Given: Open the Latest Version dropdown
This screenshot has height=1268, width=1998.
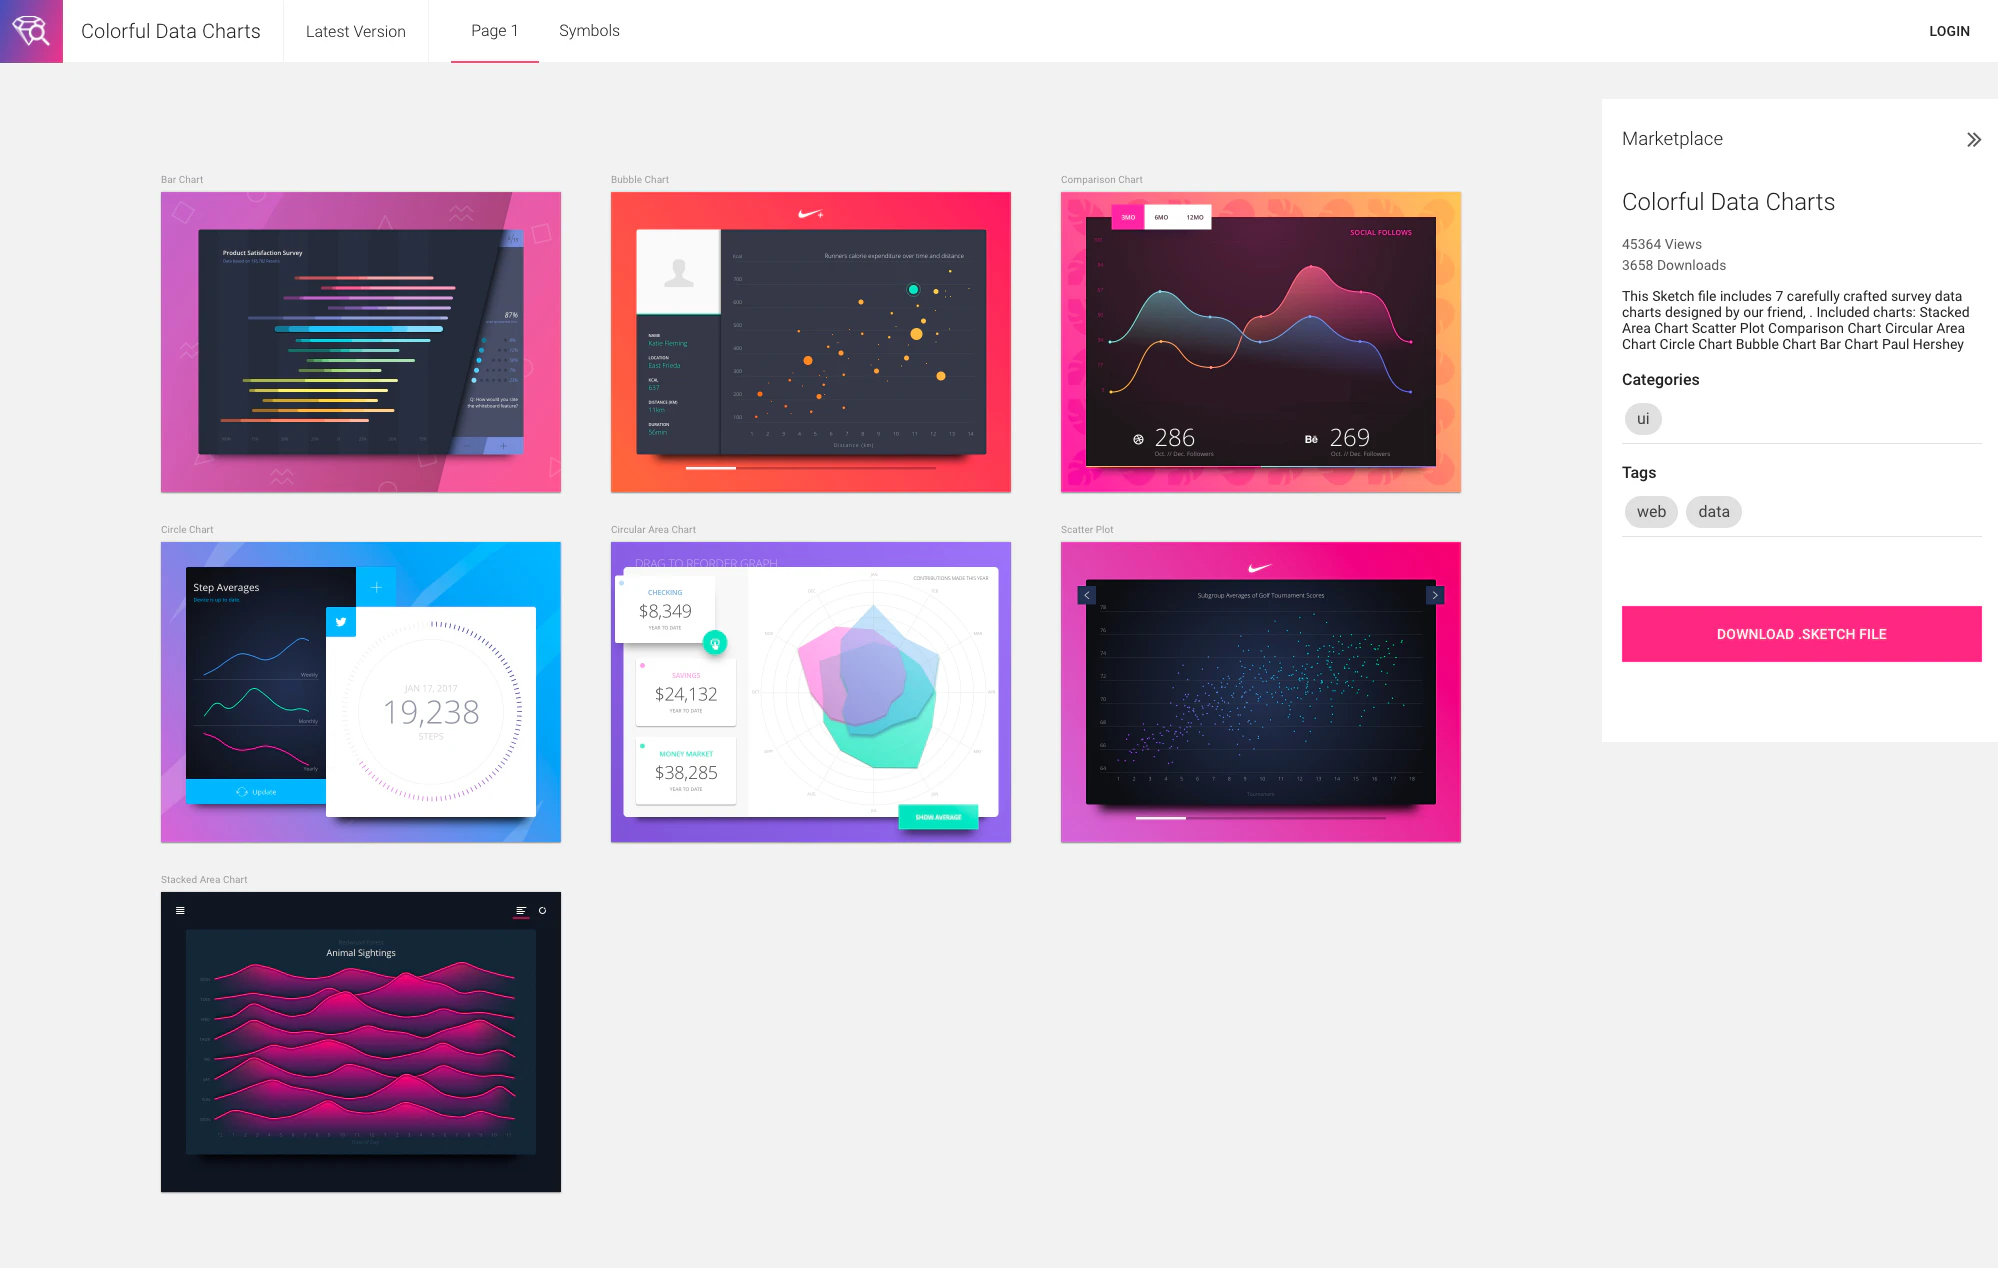Looking at the screenshot, I should click(x=355, y=31).
